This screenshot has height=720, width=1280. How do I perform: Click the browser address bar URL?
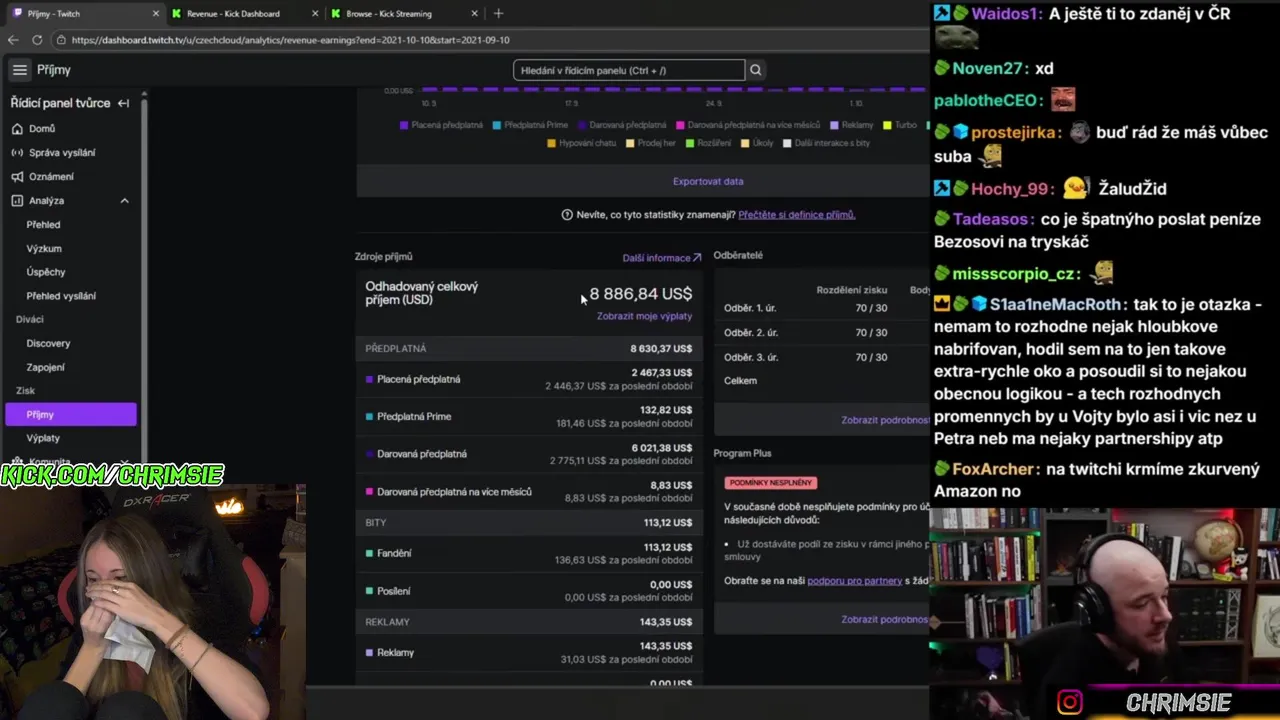pos(291,40)
